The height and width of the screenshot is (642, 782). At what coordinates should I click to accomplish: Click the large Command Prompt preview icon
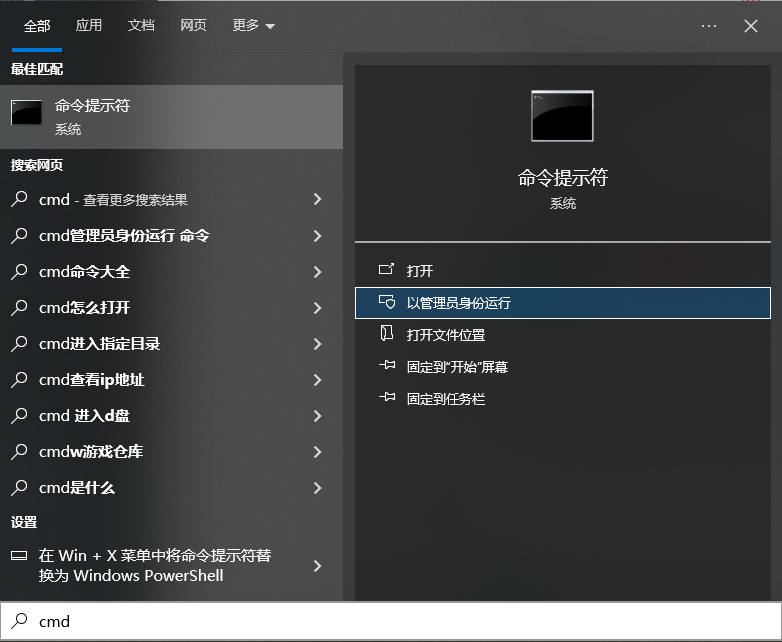pyautogui.click(x=562, y=116)
